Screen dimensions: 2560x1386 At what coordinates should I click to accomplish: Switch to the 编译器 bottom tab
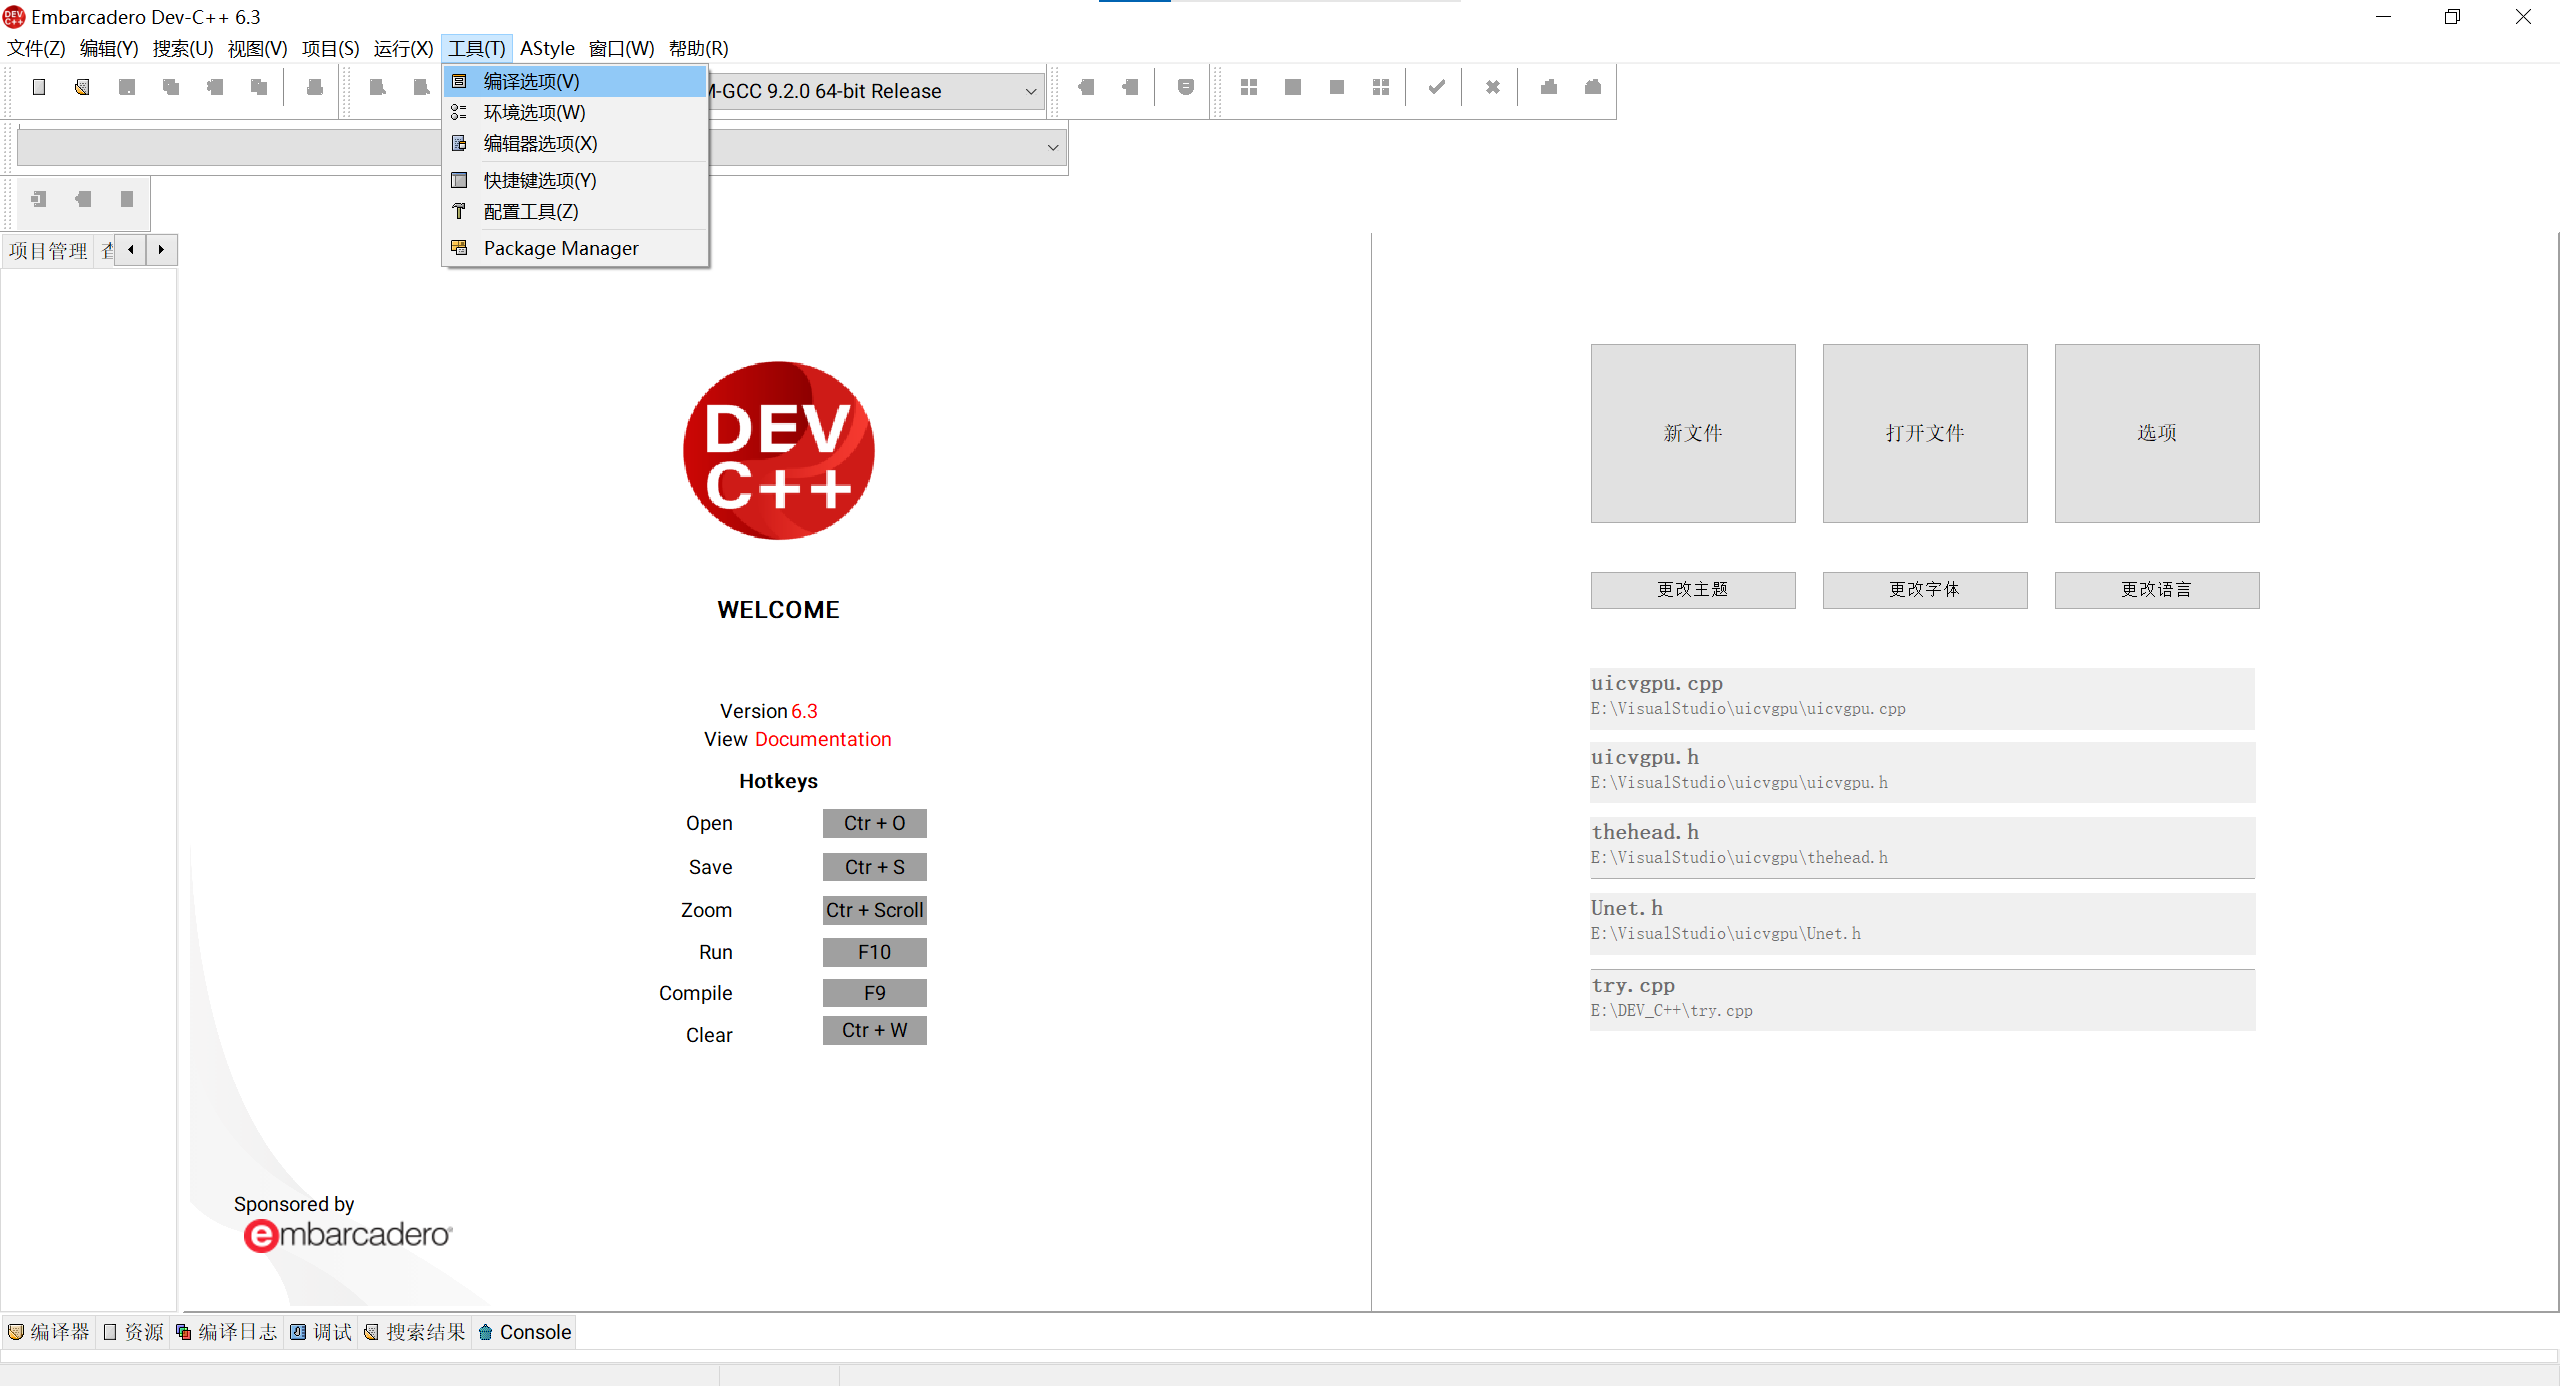click(x=49, y=1332)
